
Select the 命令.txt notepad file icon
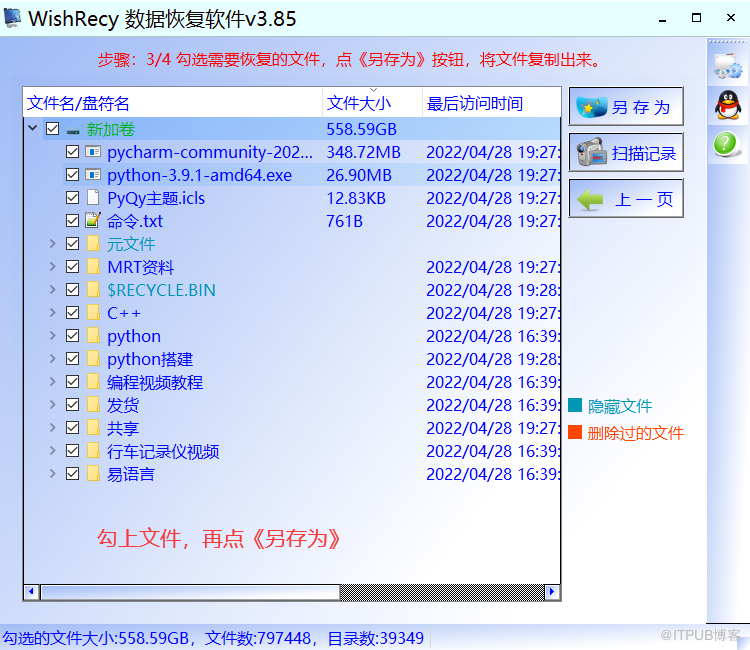pyautogui.click(x=92, y=220)
